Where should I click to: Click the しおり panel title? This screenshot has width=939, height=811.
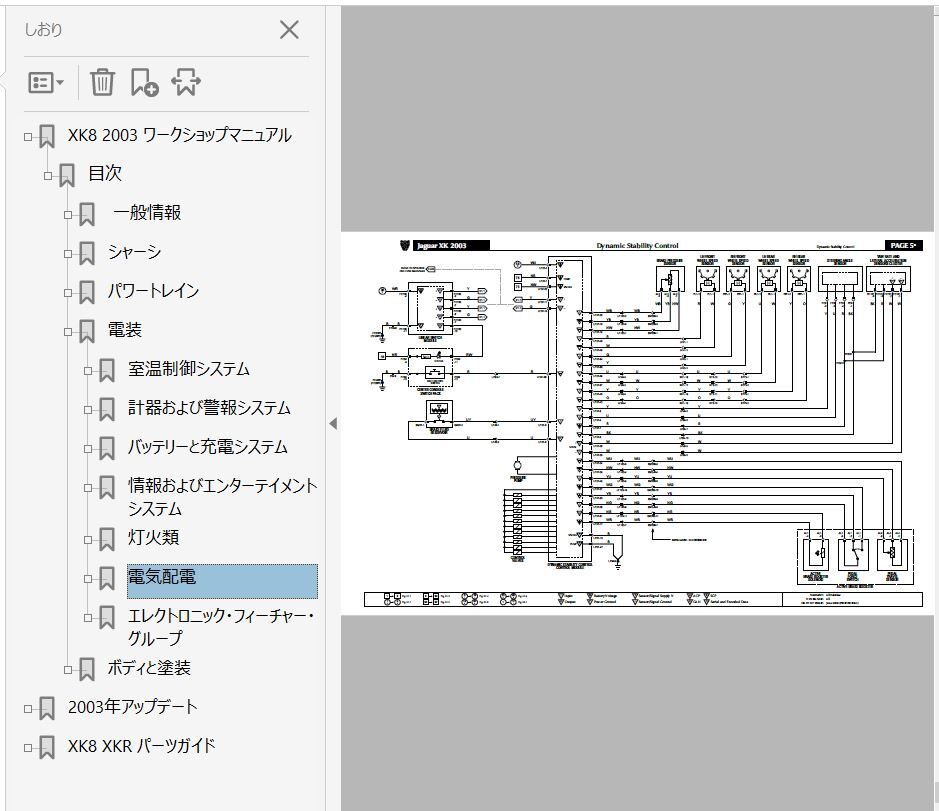click(x=43, y=29)
